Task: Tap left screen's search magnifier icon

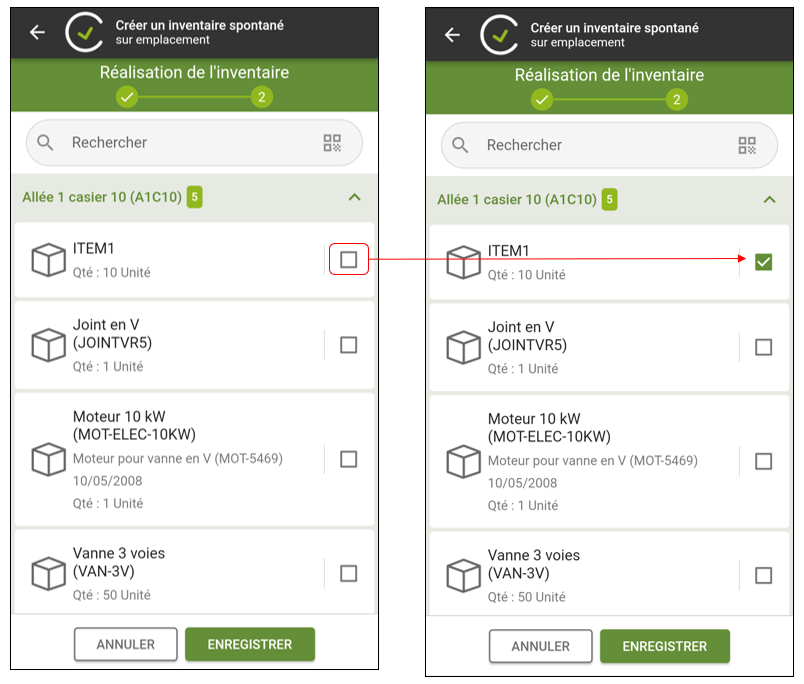Action: pyautogui.click(x=45, y=143)
